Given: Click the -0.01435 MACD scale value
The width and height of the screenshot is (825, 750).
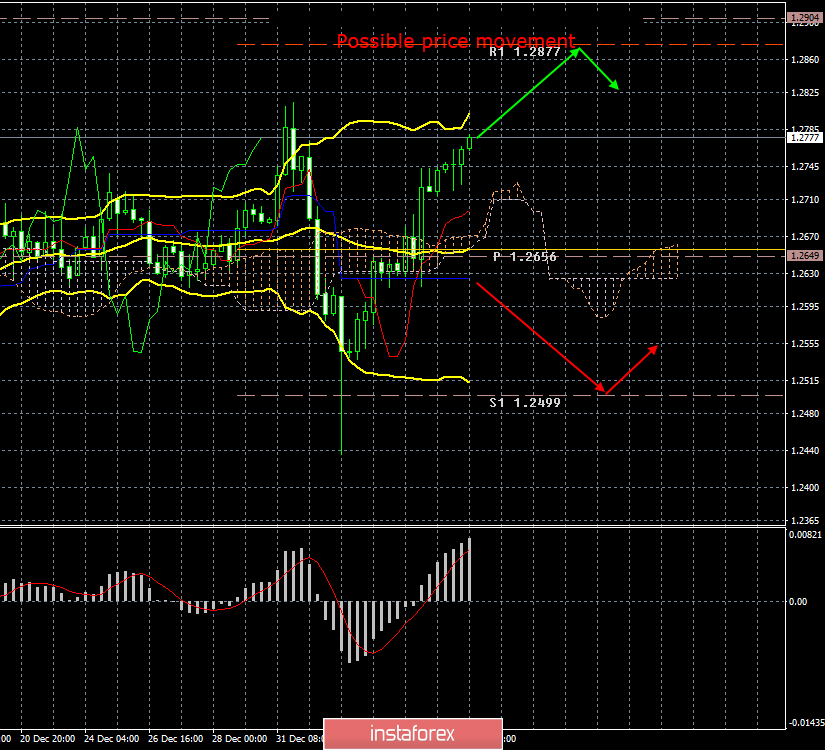Looking at the screenshot, I should [x=806, y=723].
